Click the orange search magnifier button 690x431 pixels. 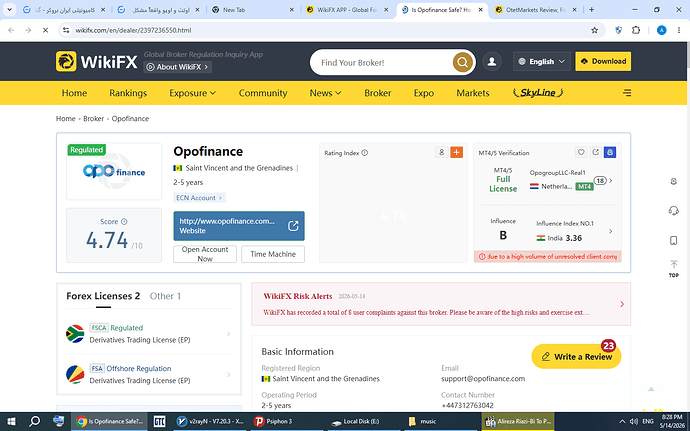[462, 63]
